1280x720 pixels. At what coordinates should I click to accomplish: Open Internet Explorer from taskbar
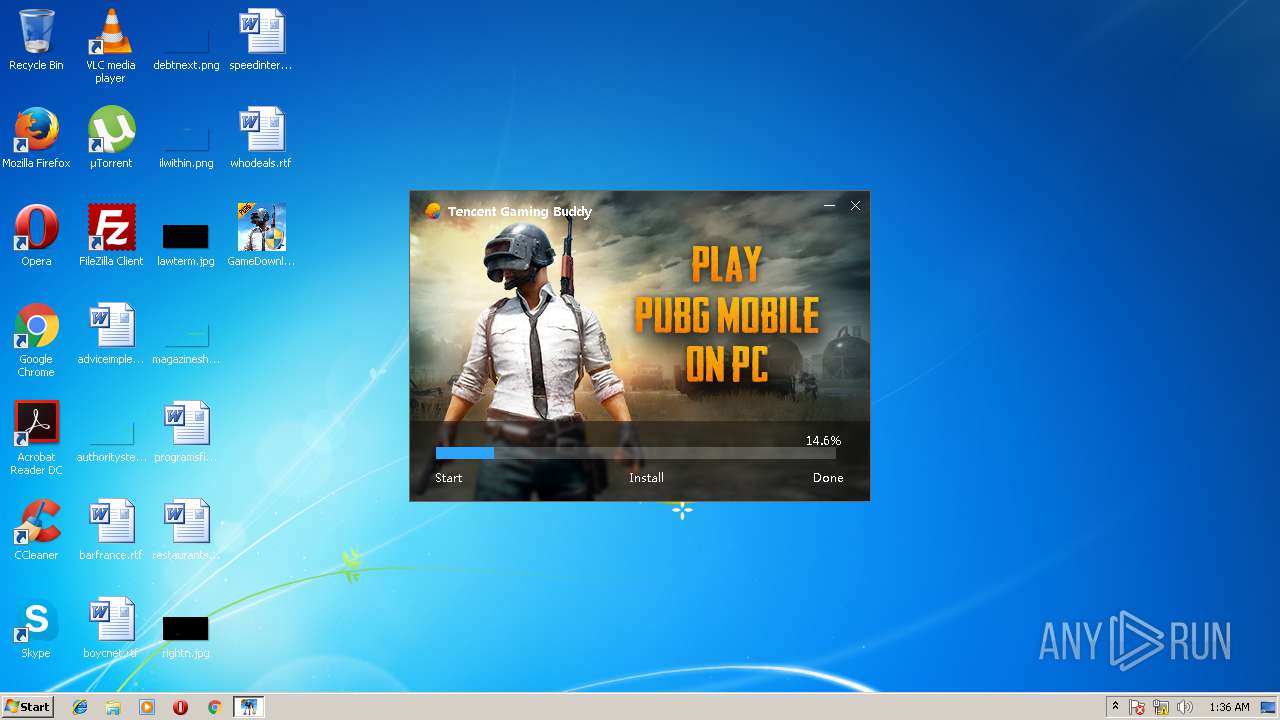click(80, 707)
